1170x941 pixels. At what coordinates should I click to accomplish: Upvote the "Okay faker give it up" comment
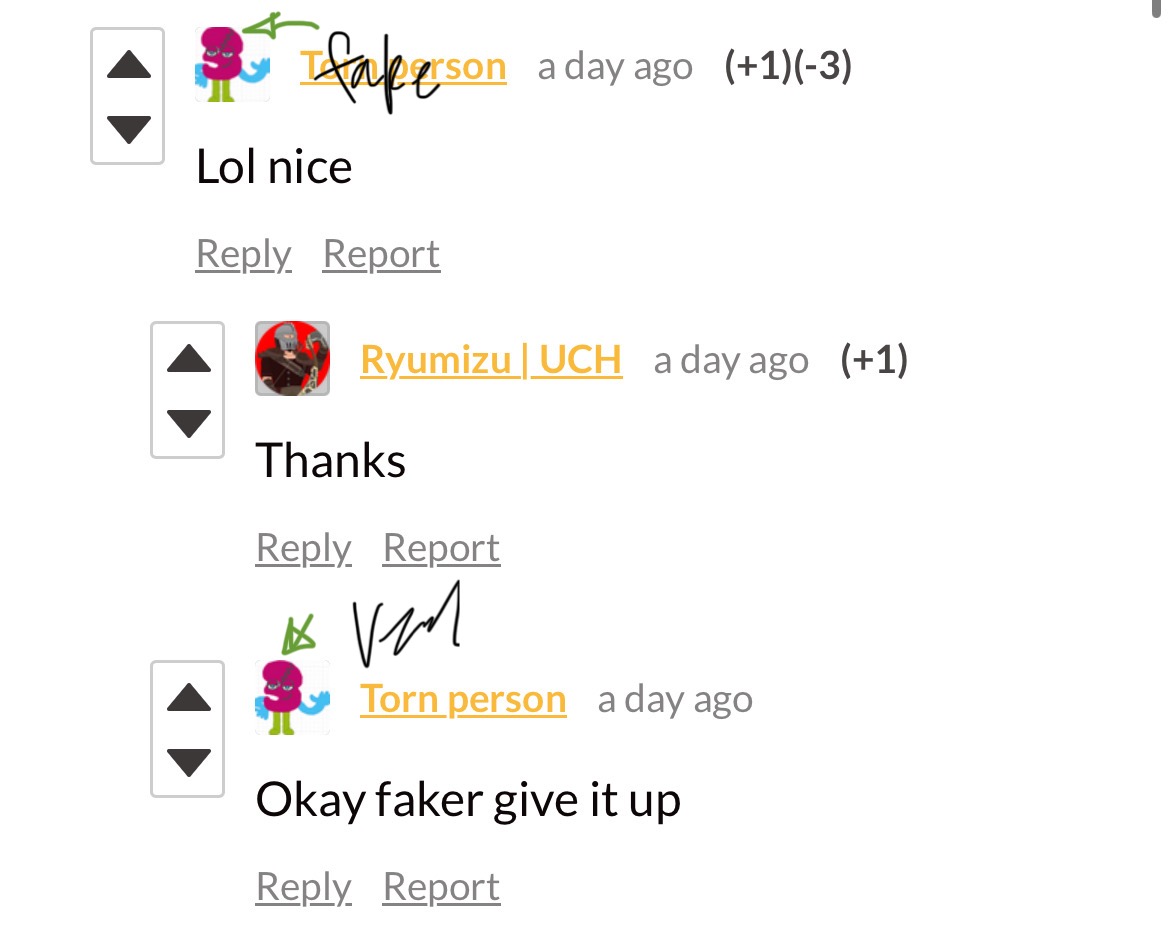click(189, 698)
